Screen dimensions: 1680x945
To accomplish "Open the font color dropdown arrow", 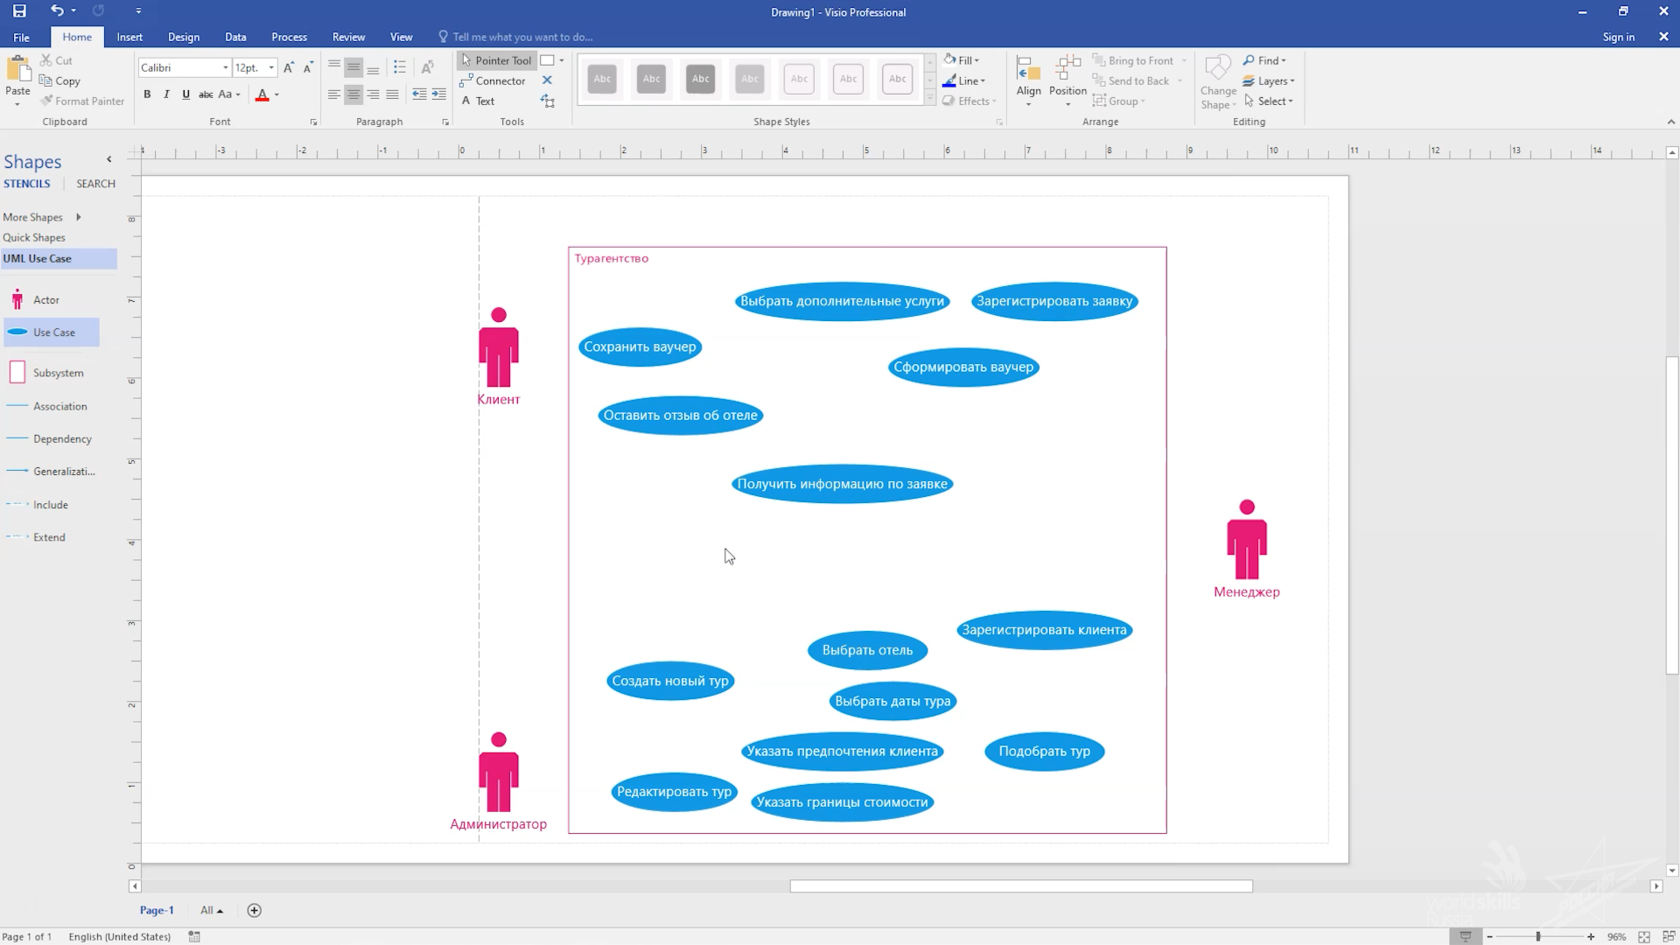I will pyautogui.click(x=277, y=95).
